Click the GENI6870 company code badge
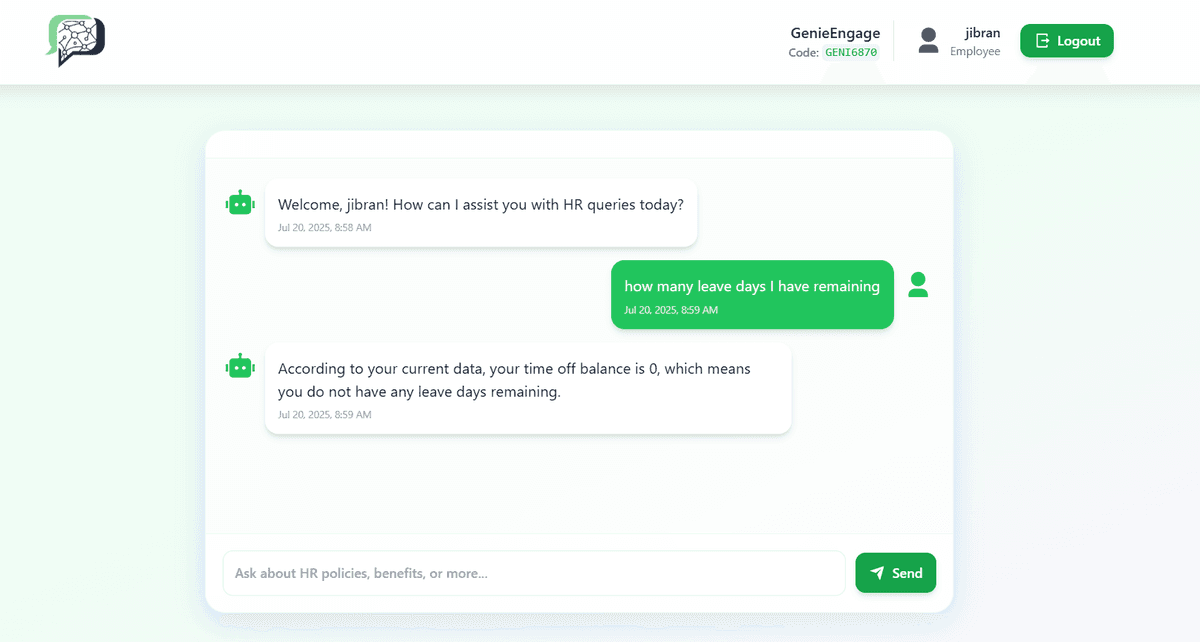 (x=851, y=53)
